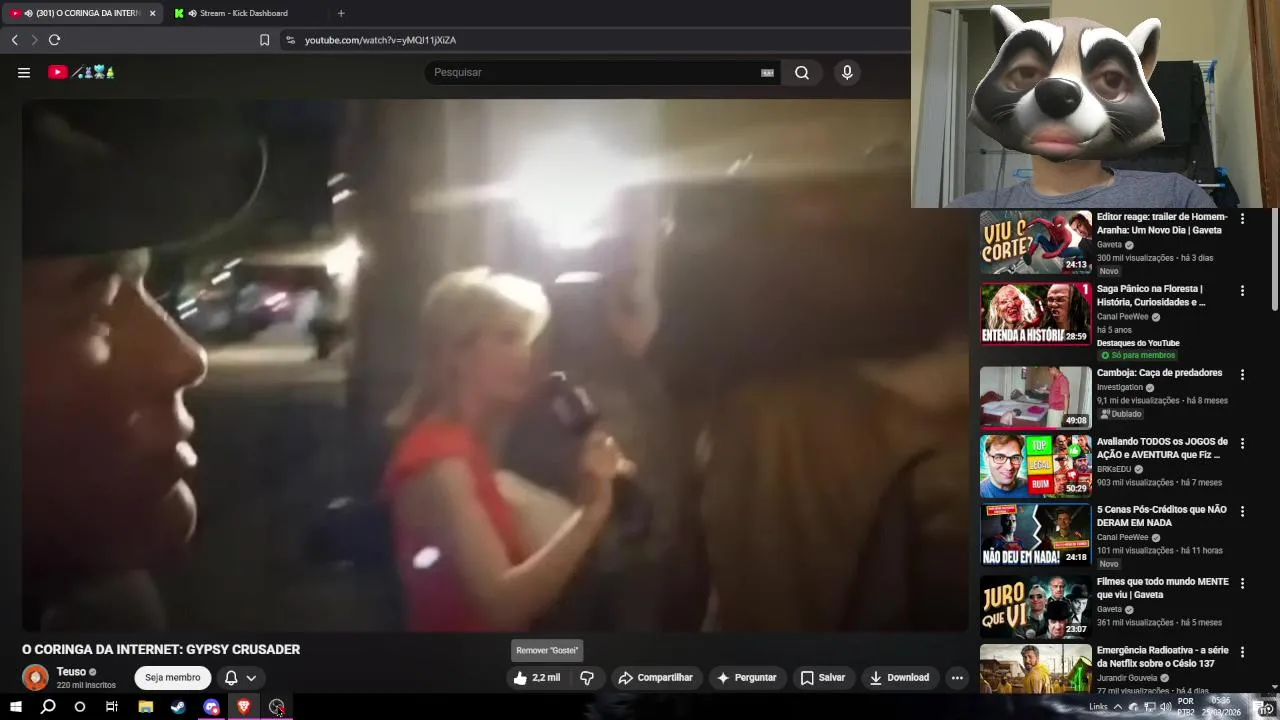
Task: Save the video with Salvar
Action: coord(822,678)
